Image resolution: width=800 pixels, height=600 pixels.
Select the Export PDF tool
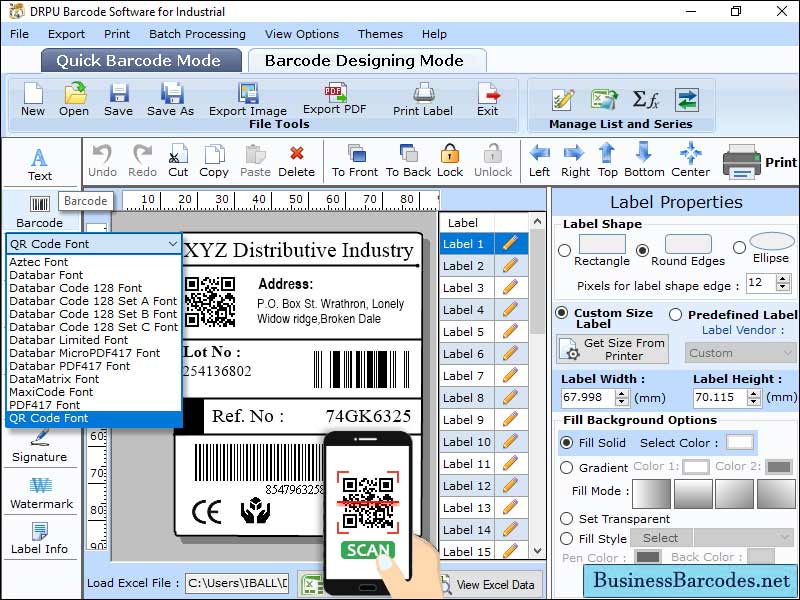point(336,100)
